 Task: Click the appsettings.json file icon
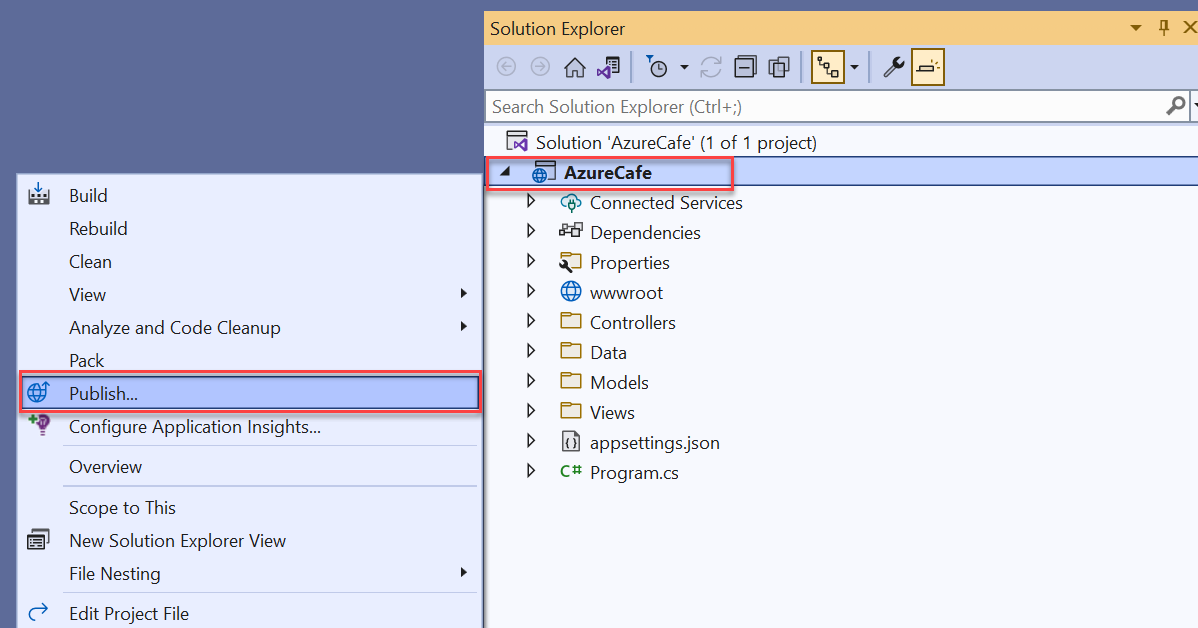(571, 442)
